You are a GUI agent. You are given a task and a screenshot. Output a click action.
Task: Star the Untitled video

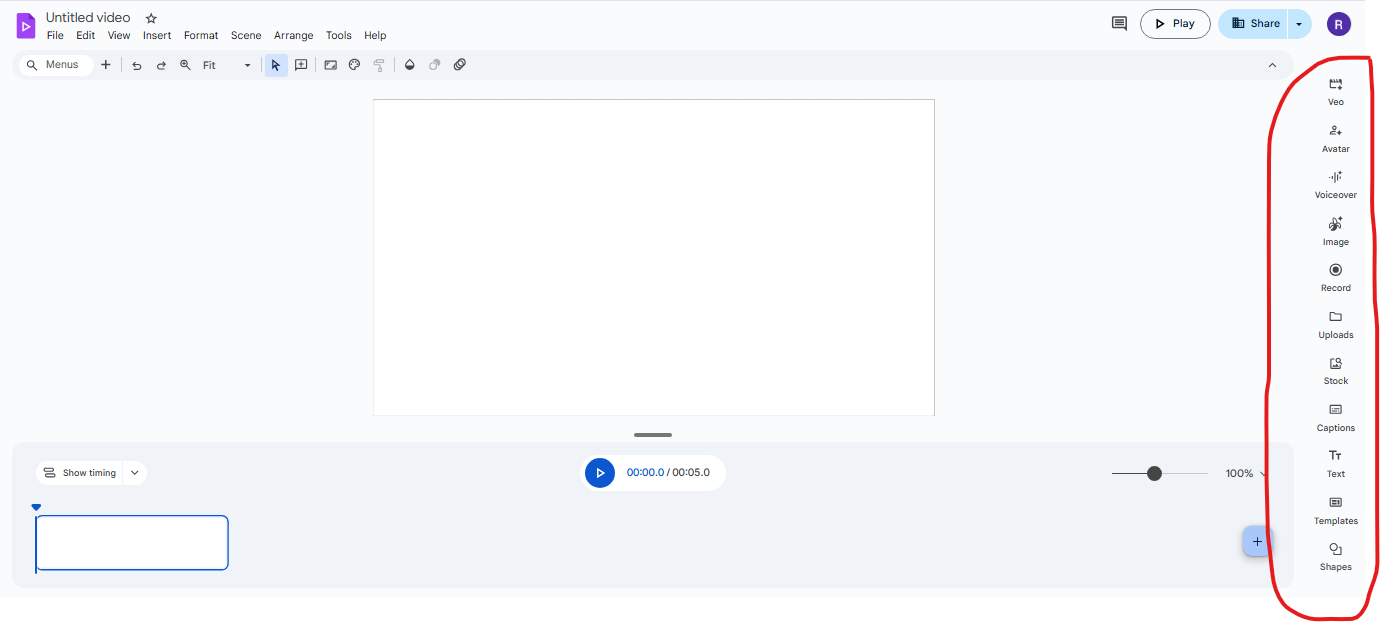pos(151,18)
